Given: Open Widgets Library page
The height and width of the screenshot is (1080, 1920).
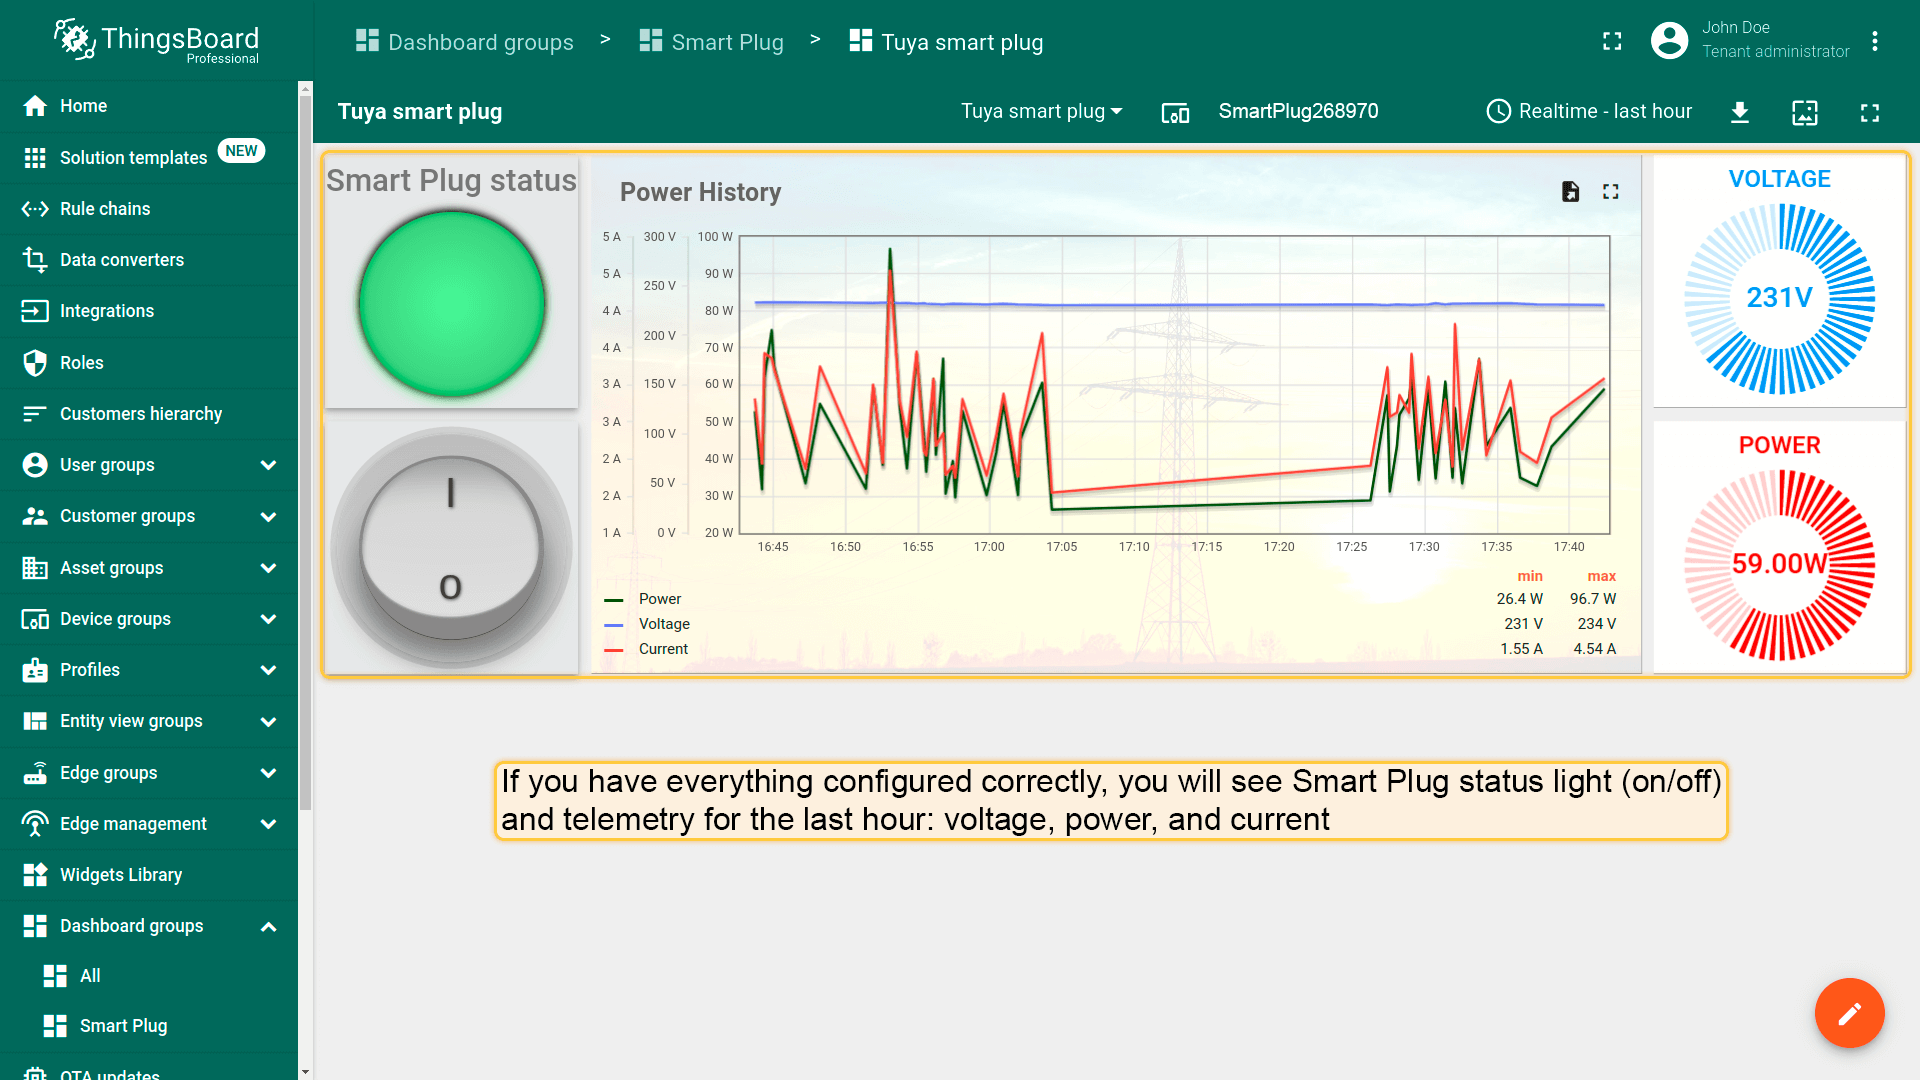Looking at the screenshot, I should (121, 875).
